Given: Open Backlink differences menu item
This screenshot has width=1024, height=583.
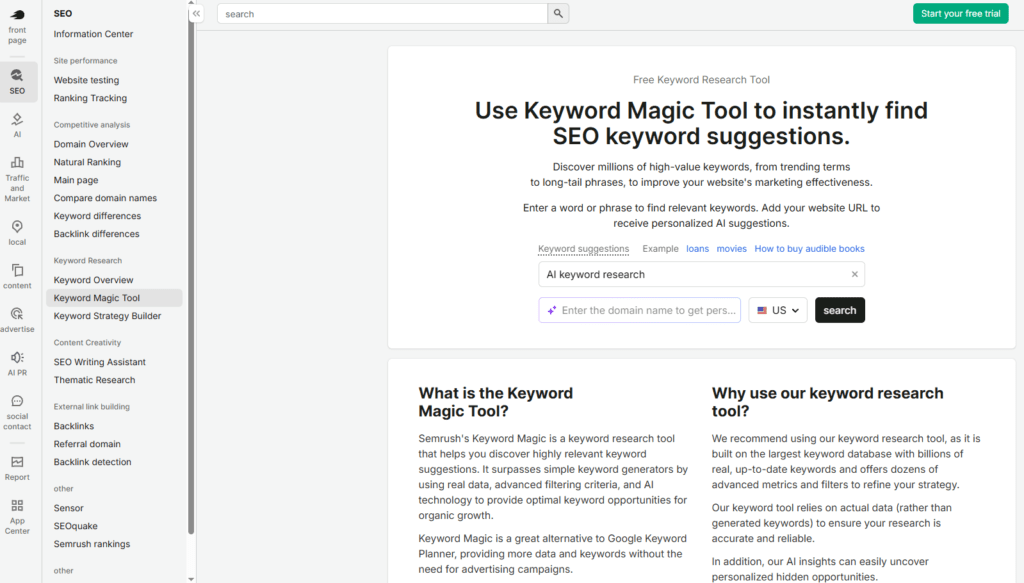Looking at the screenshot, I should pyautogui.click(x=96, y=234).
